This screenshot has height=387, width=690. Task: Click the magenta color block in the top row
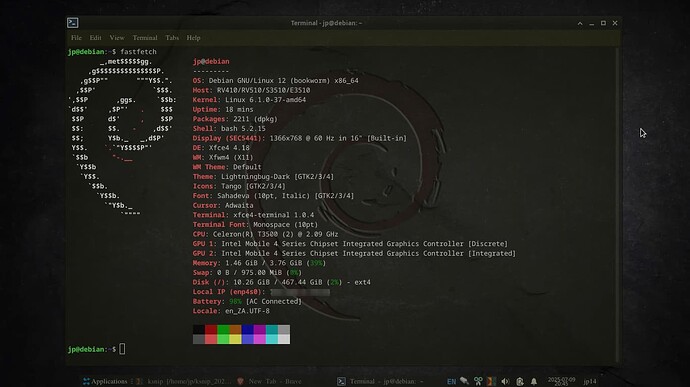pos(260,329)
